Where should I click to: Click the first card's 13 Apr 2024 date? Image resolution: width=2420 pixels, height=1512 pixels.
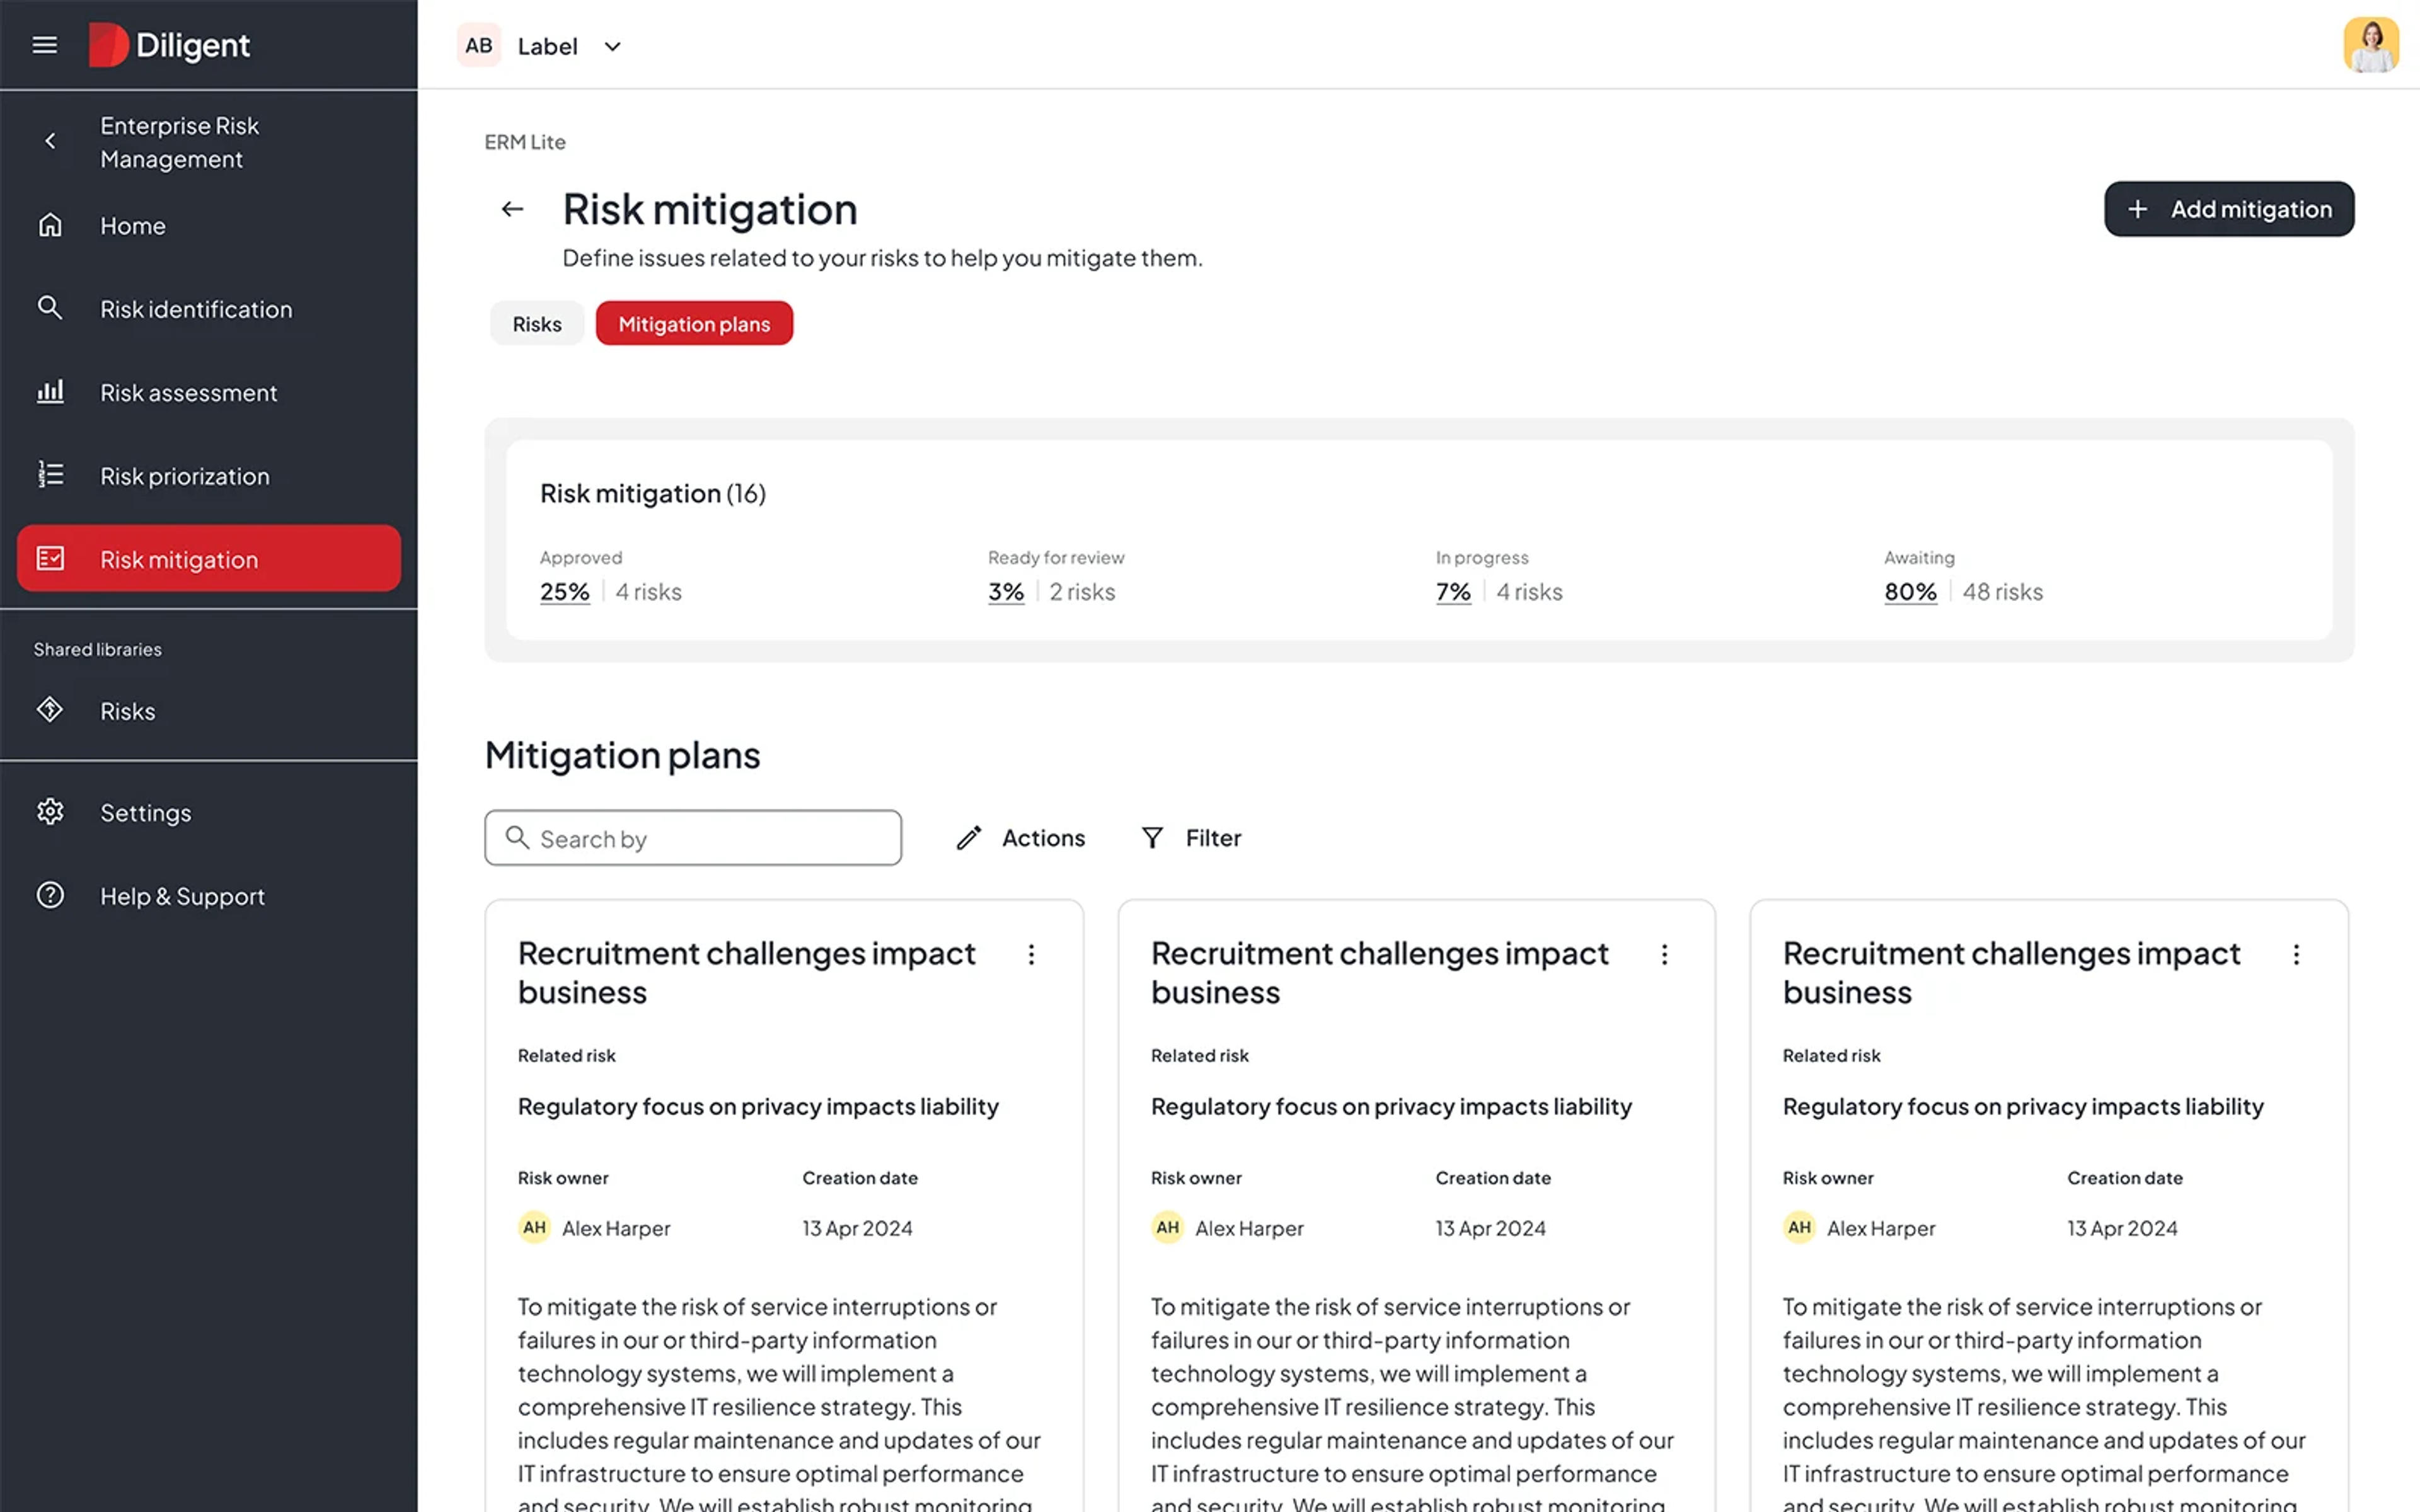857,1228
